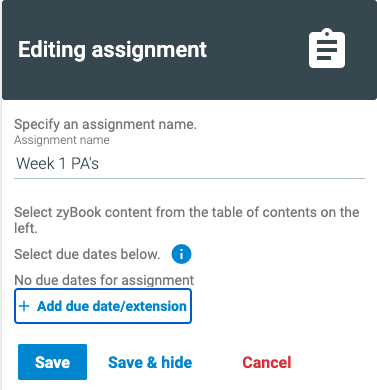Screen dimensions: 377x390
Task: Open the blue due dates info icon
Action: coord(181,254)
